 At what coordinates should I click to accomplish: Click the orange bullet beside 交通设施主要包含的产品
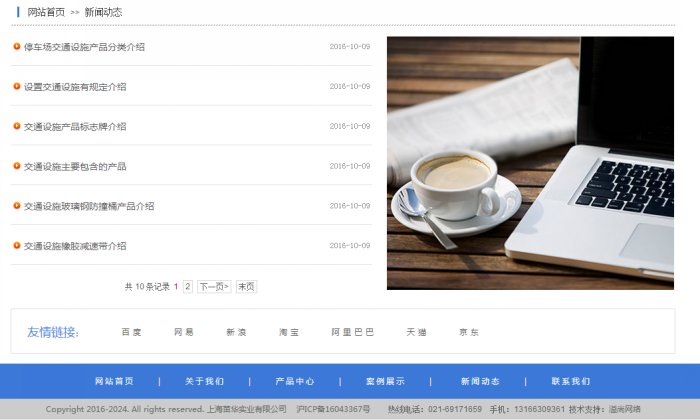(x=17, y=166)
